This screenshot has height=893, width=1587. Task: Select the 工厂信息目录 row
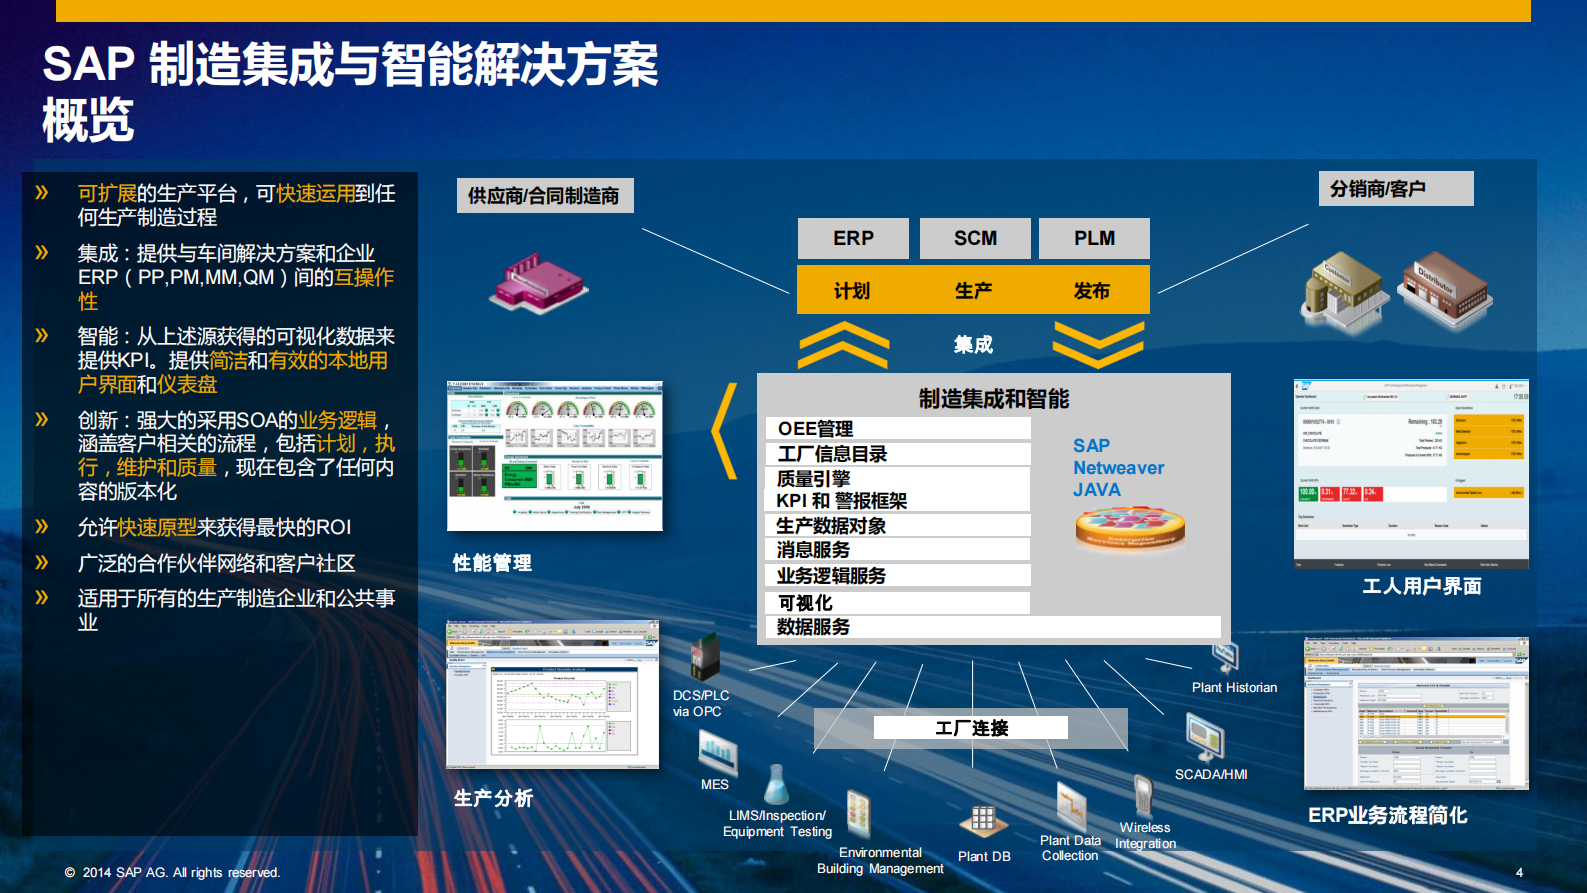[x=897, y=454]
